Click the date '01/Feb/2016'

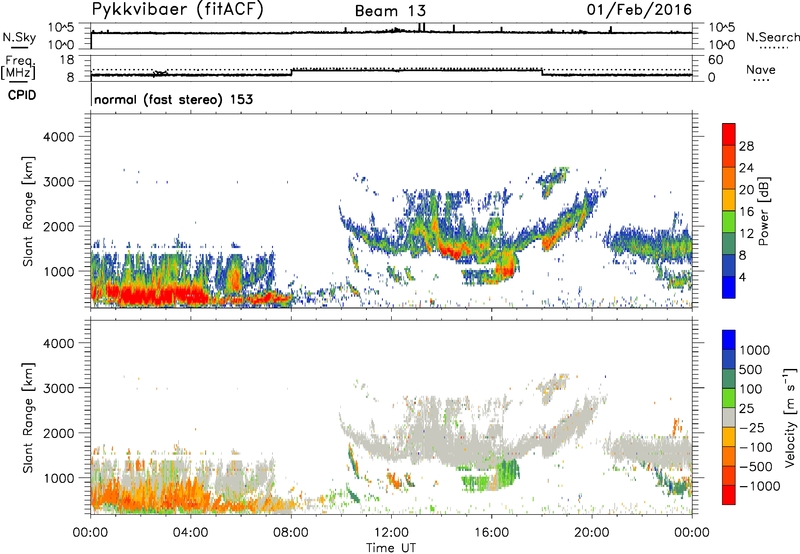coord(639,9)
